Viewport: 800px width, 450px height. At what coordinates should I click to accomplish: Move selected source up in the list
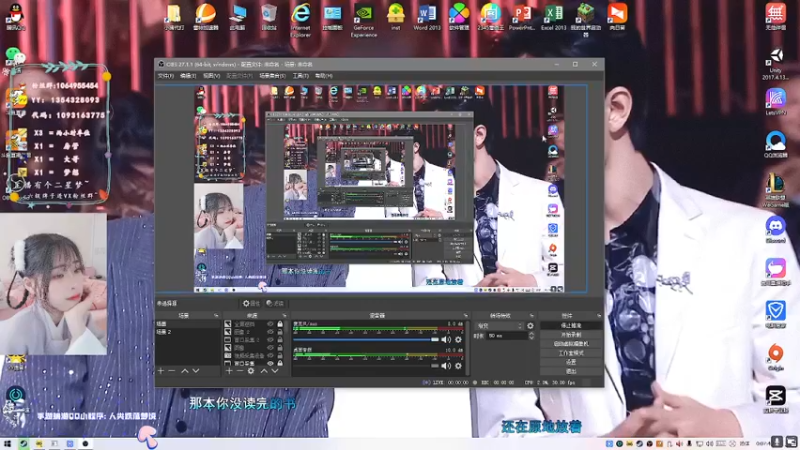(264, 371)
